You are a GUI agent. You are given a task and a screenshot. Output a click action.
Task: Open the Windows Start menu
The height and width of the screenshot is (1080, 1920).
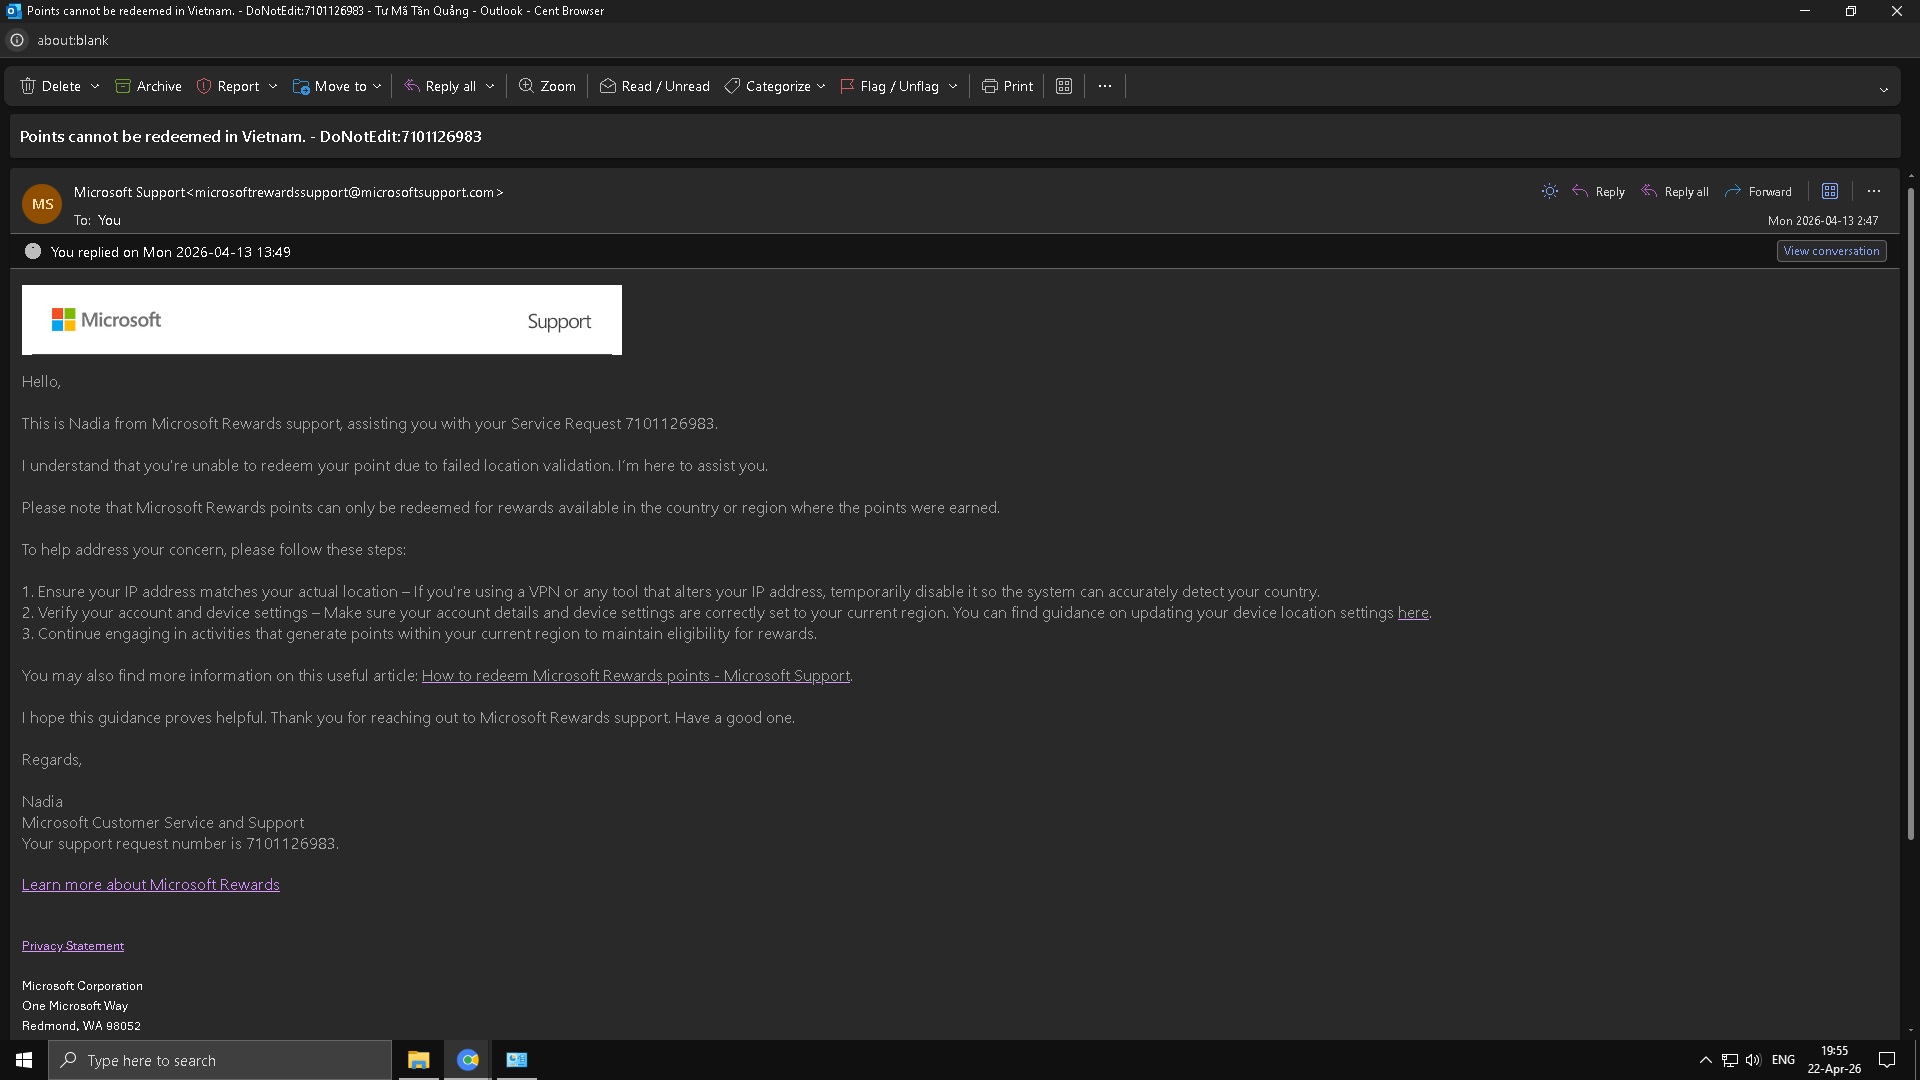coord(24,1060)
